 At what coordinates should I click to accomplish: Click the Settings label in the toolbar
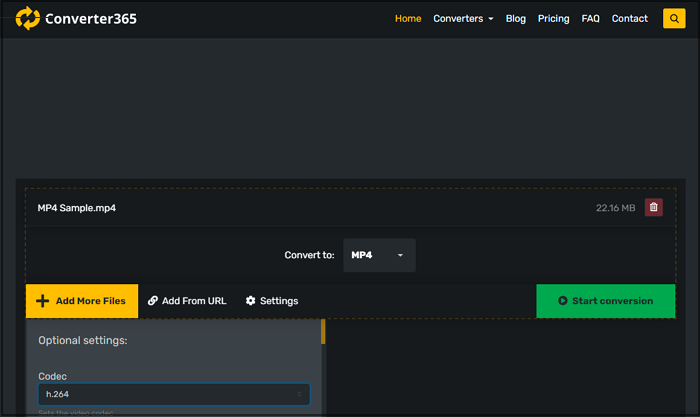click(x=279, y=301)
